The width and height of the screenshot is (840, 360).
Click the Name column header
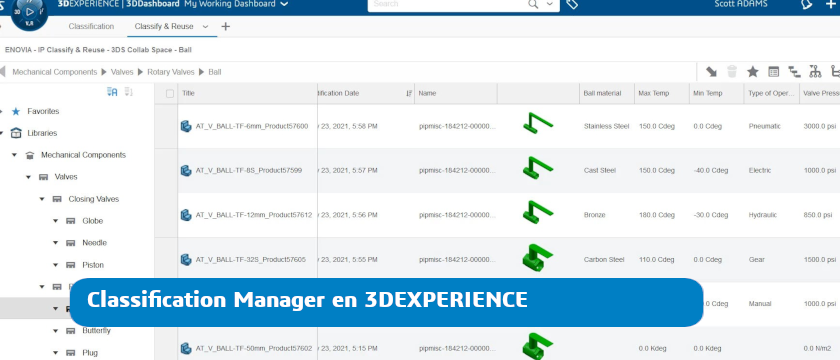coord(427,93)
